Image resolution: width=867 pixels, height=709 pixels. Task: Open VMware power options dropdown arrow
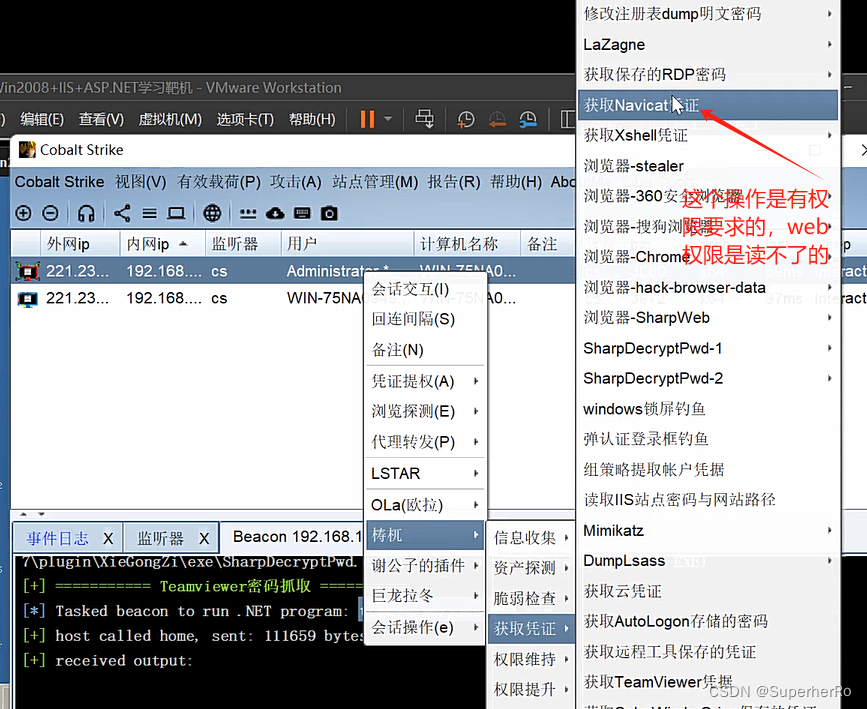(388, 118)
